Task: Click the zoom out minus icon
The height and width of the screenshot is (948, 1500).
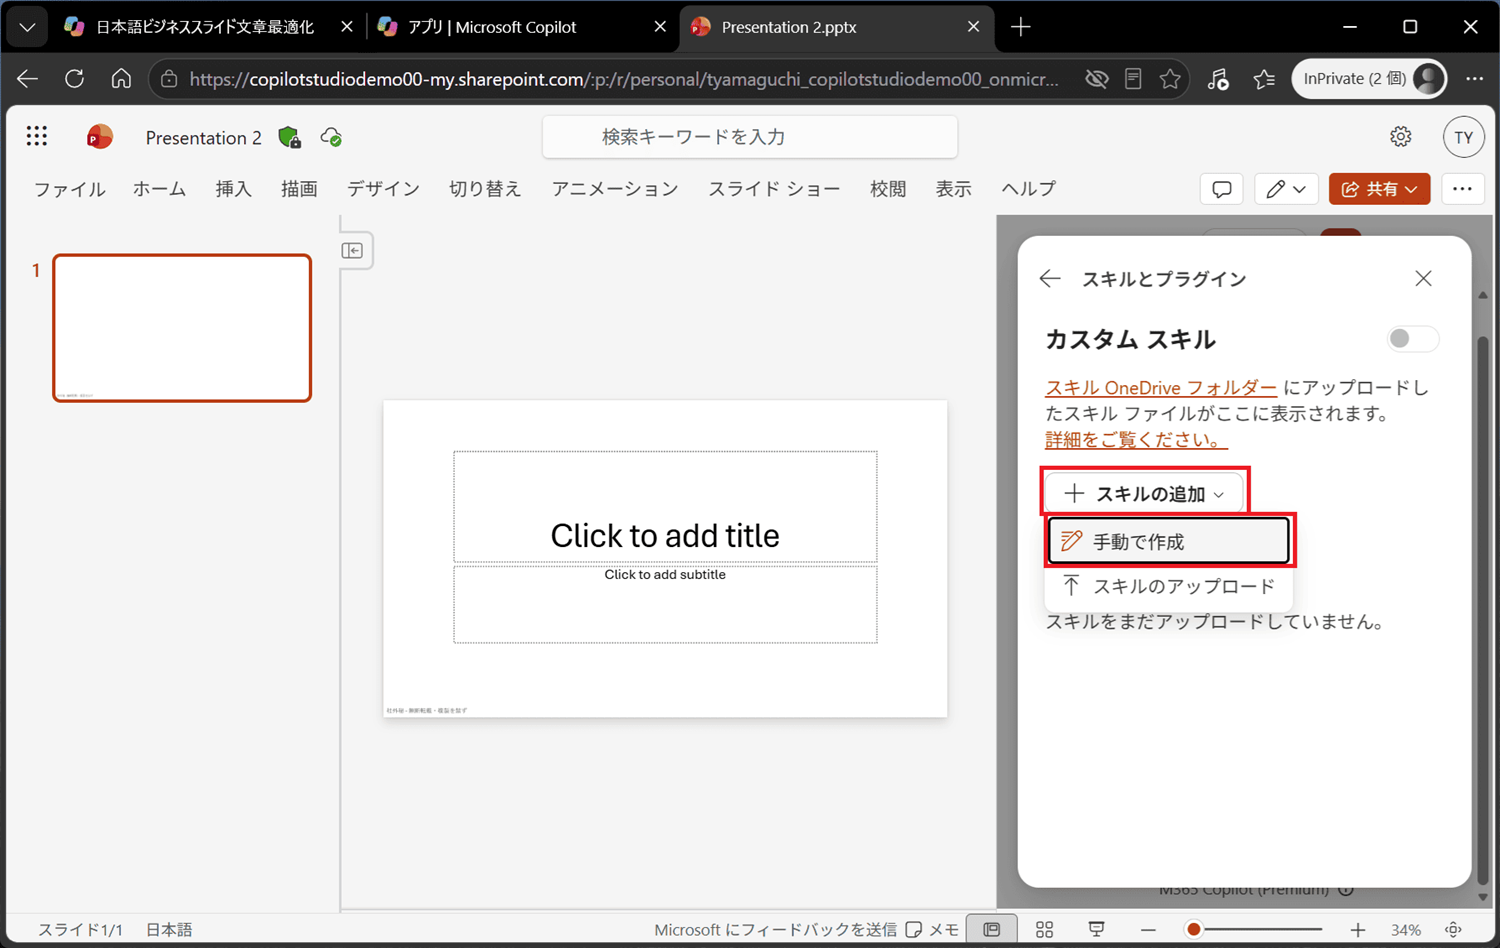Action: [x=1148, y=930]
